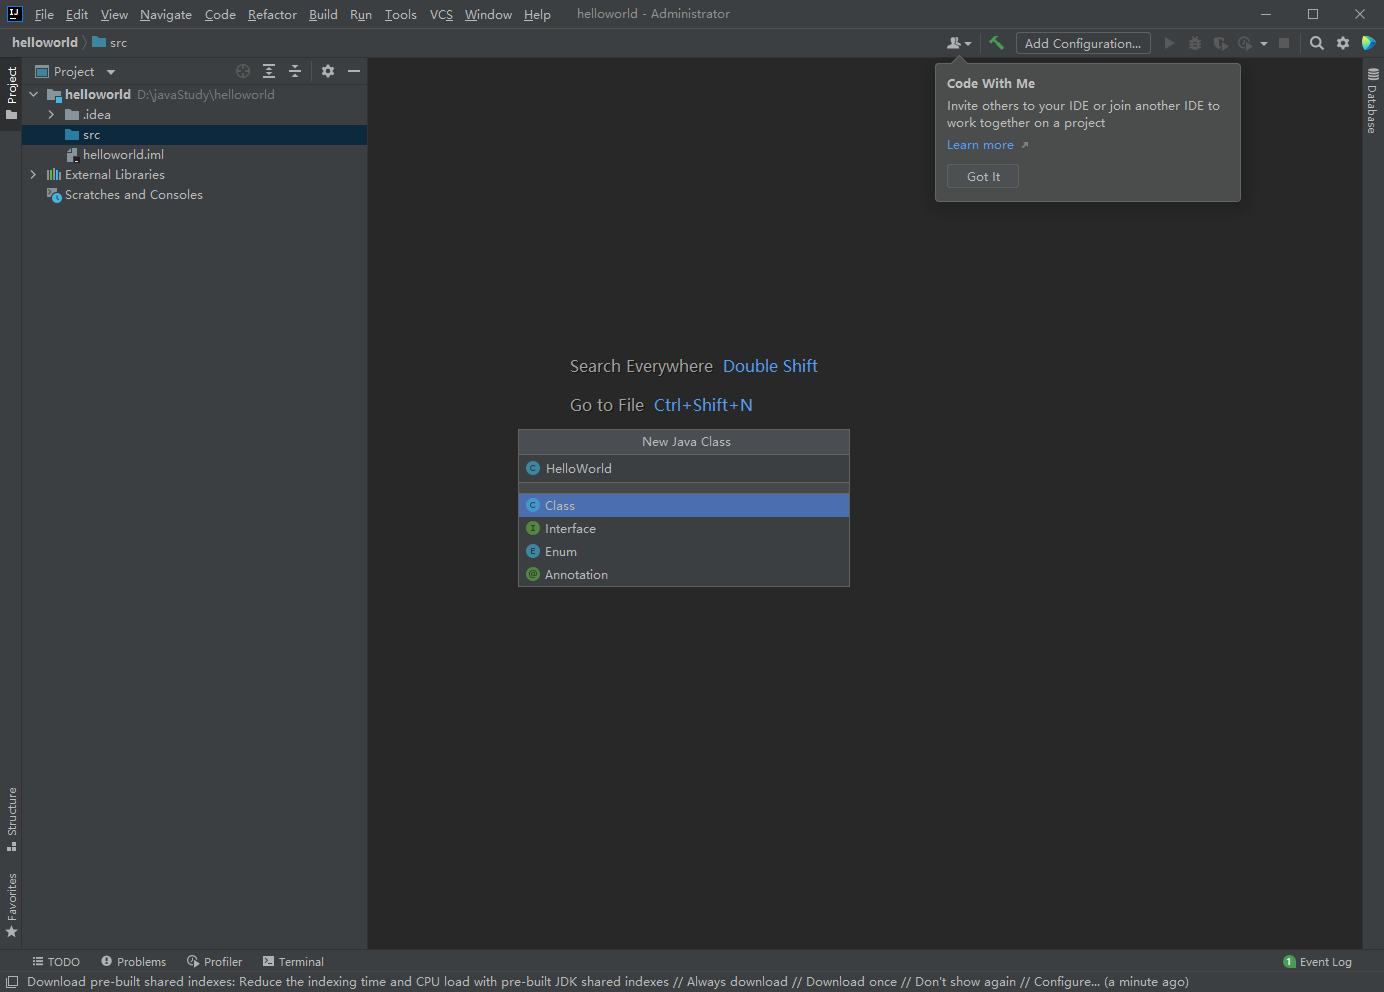Expand the .idea folder
The image size is (1384, 992).
[51, 115]
